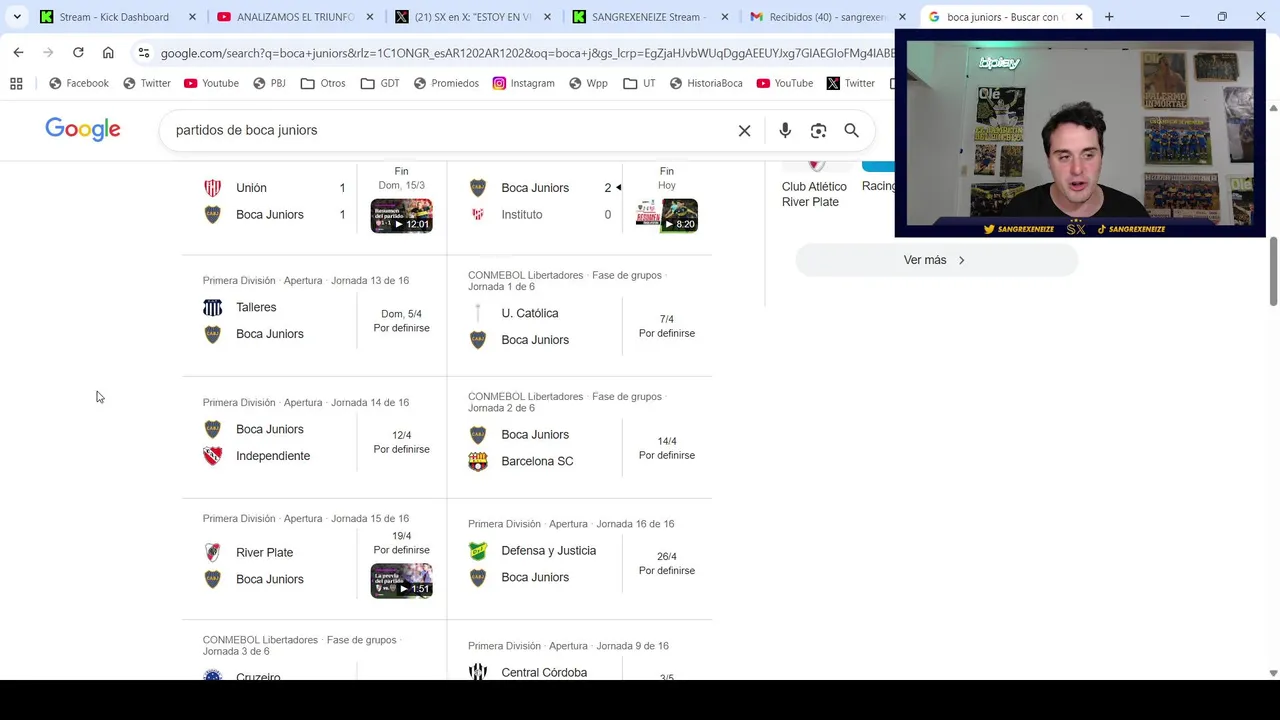Open the Wpp bookmark
Image resolution: width=1280 pixels, height=720 pixels.
(x=587, y=83)
